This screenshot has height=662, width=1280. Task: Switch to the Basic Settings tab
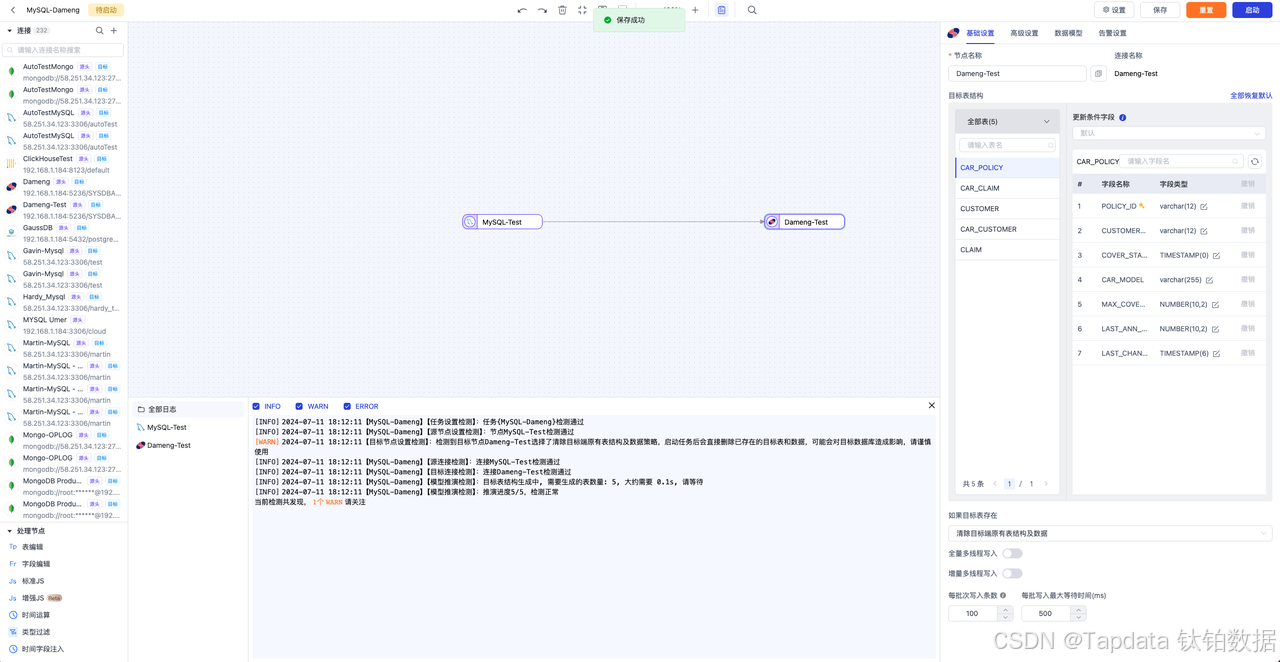click(980, 33)
